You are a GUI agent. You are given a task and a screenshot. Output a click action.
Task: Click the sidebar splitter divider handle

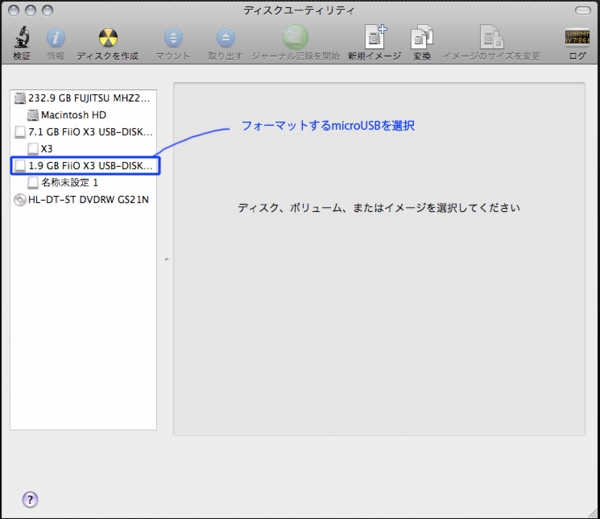click(x=166, y=260)
